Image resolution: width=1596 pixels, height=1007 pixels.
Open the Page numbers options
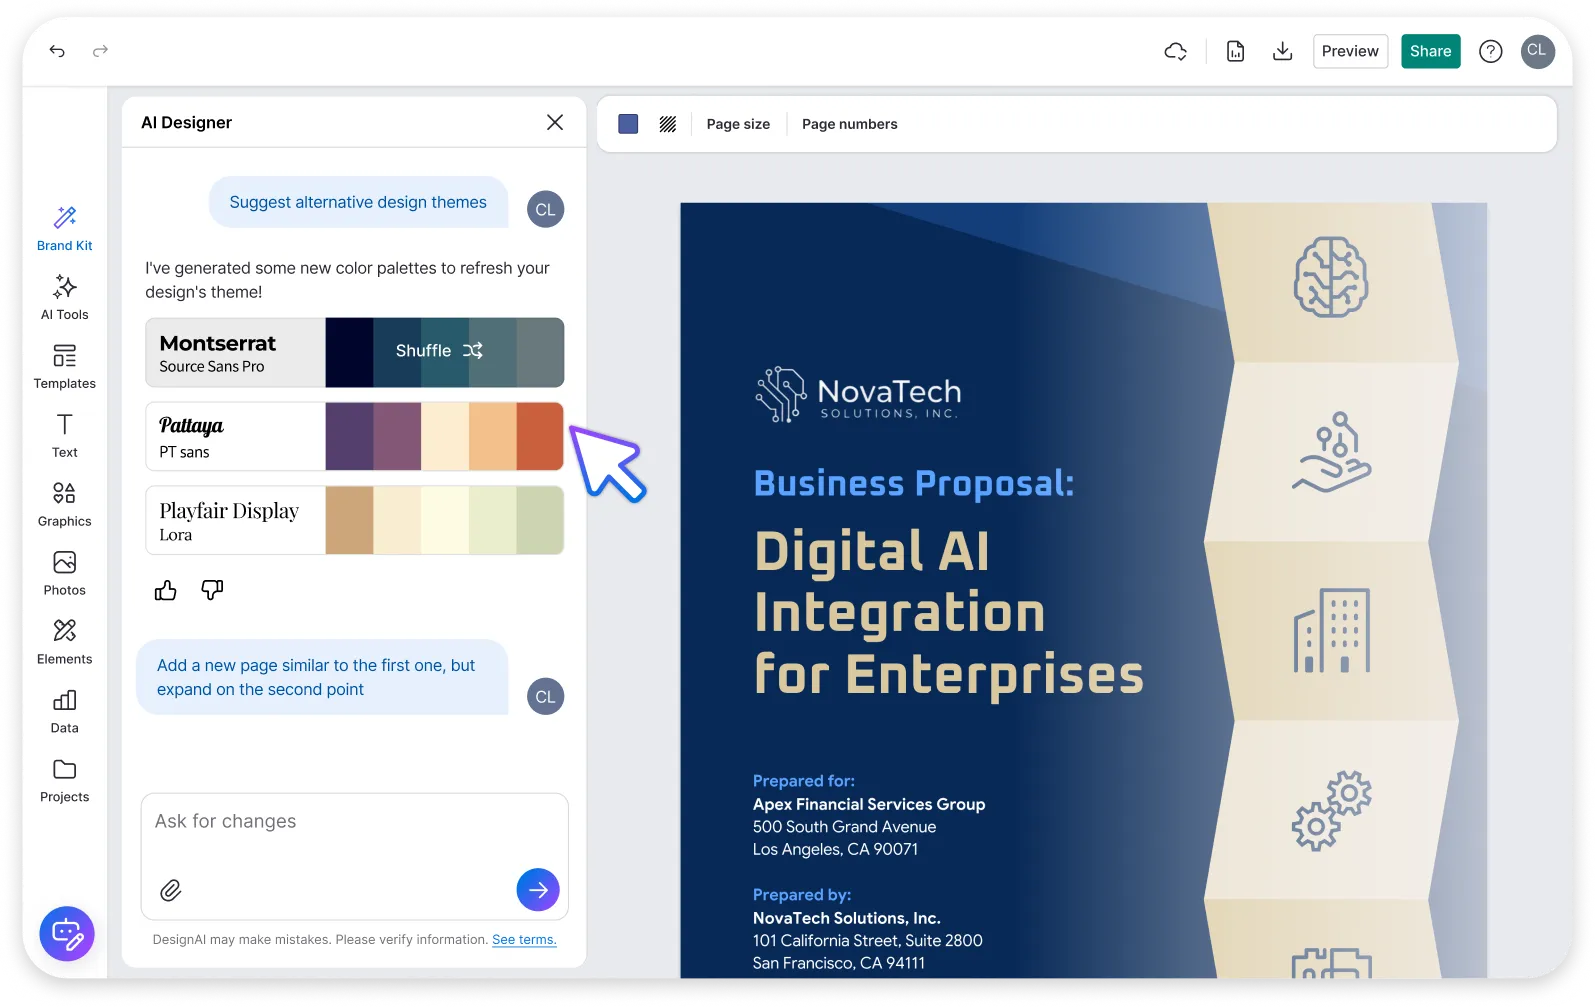(849, 124)
